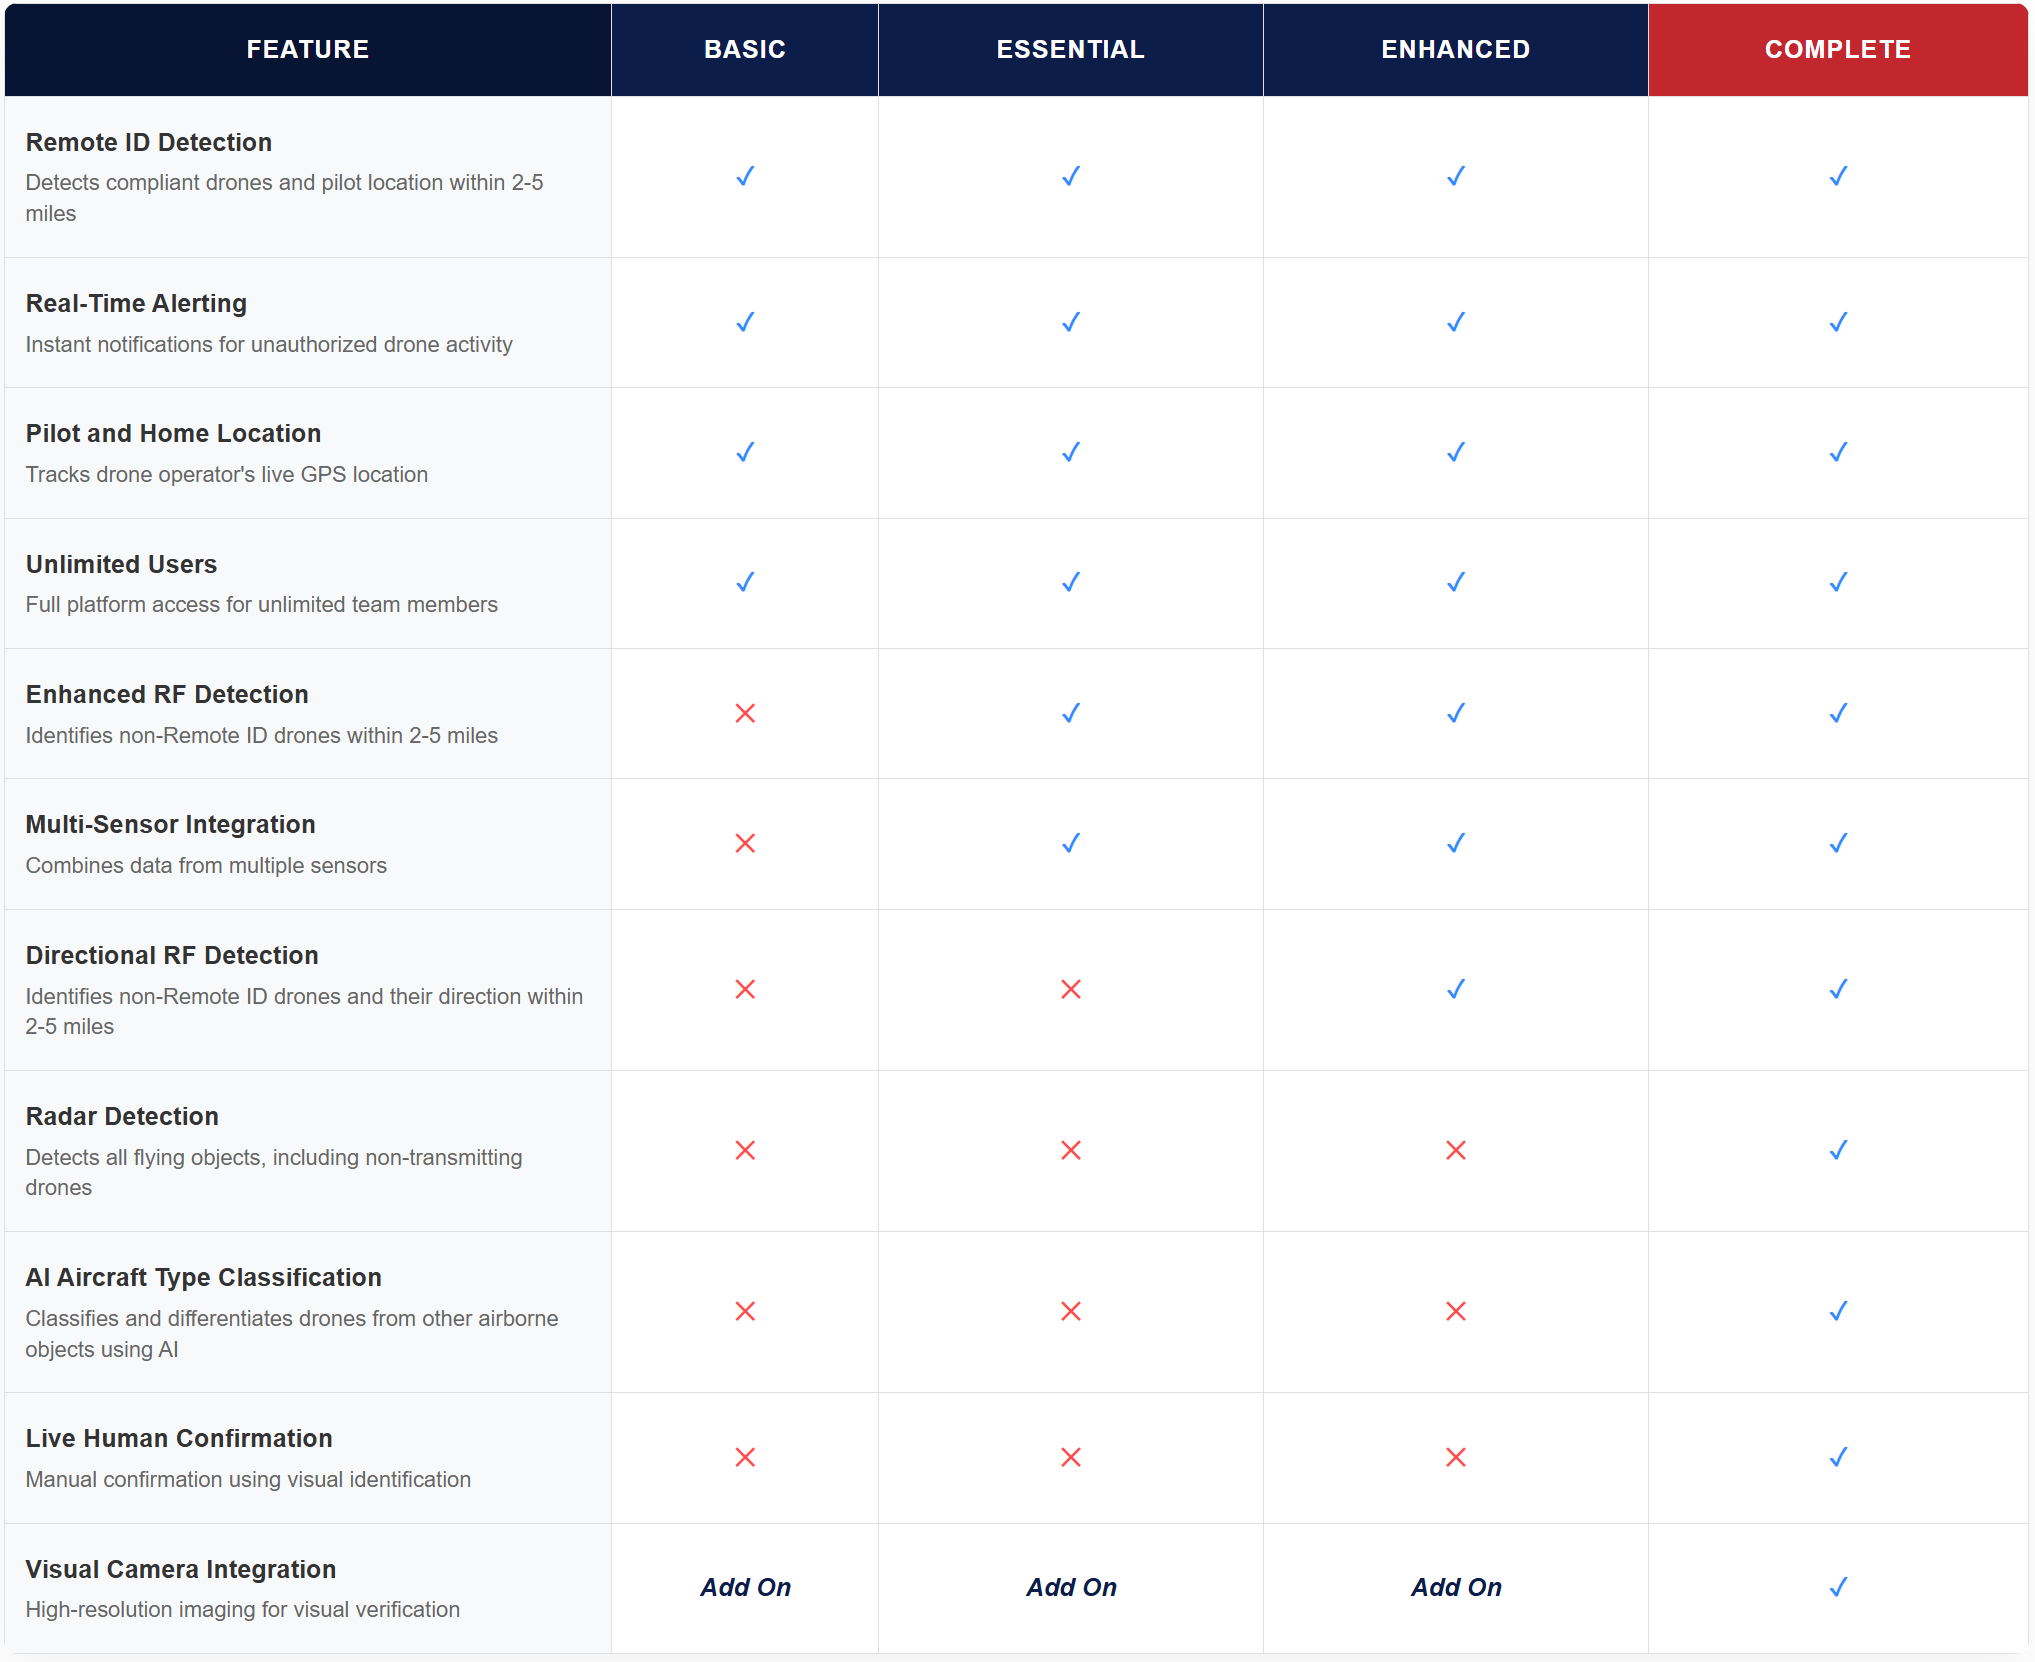
Task: Click Basic red X for Live Human Confirmation
Action: click(745, 1457)
